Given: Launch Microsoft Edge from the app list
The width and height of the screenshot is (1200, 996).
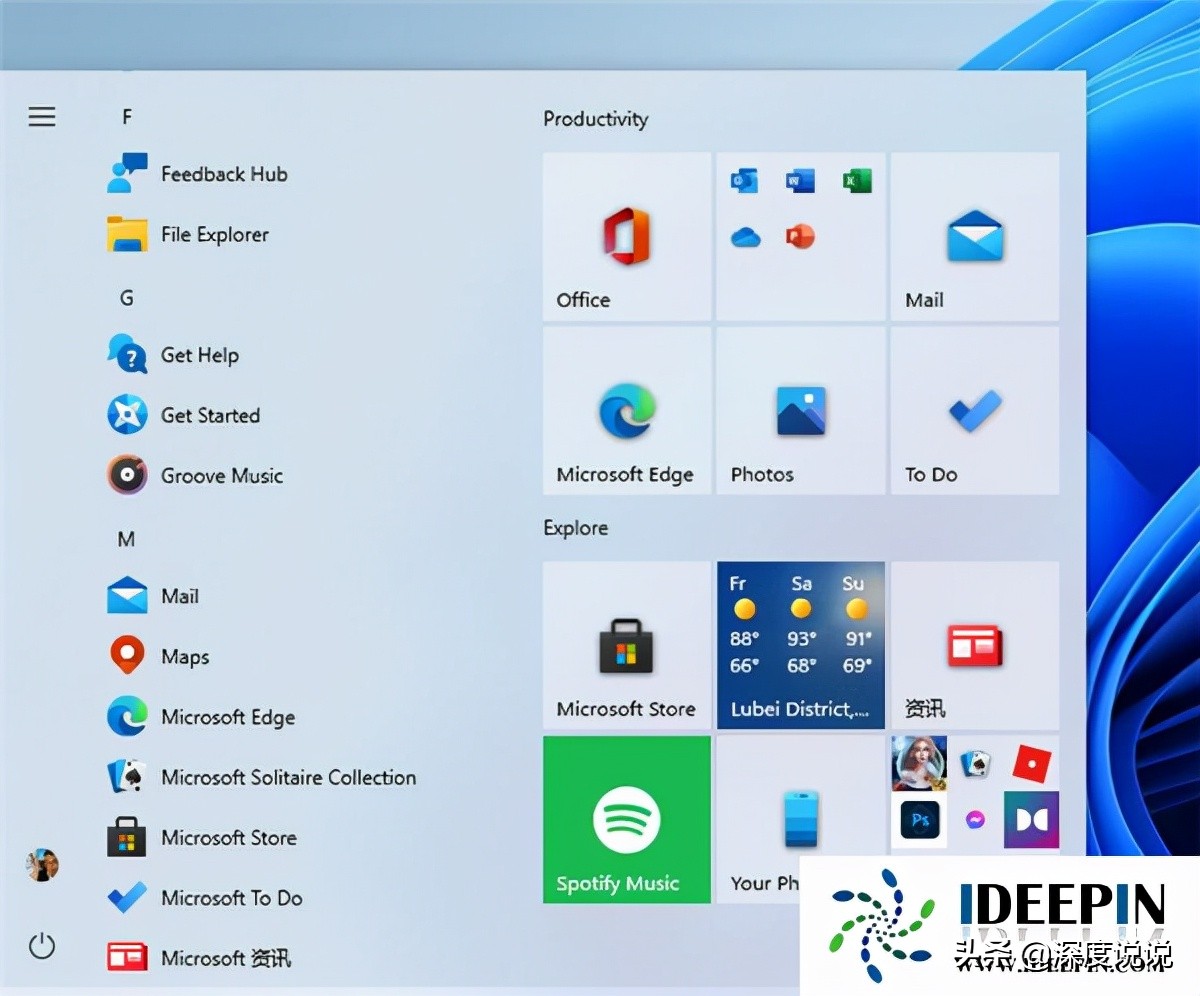Looking at the screenshot, I should [x=201, y=717].
